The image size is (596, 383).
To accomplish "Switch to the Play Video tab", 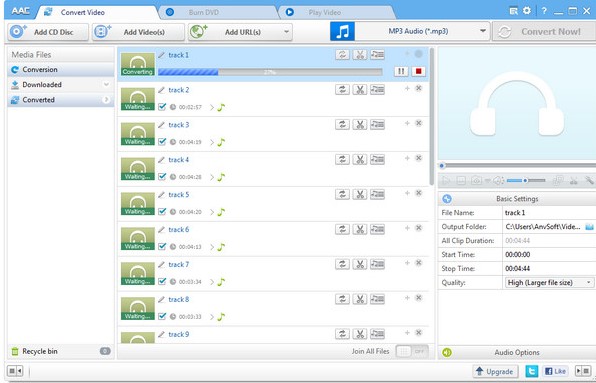I will [324, 12].
